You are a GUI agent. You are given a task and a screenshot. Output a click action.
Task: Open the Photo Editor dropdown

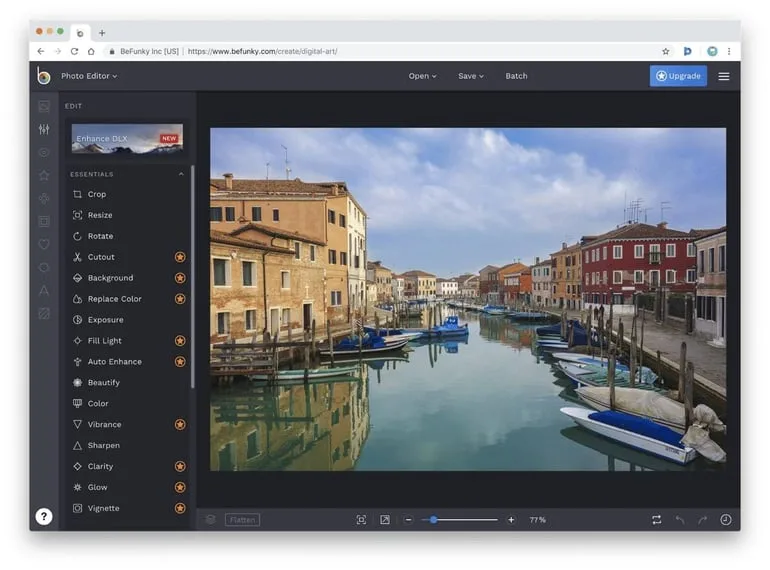(88, 76)
